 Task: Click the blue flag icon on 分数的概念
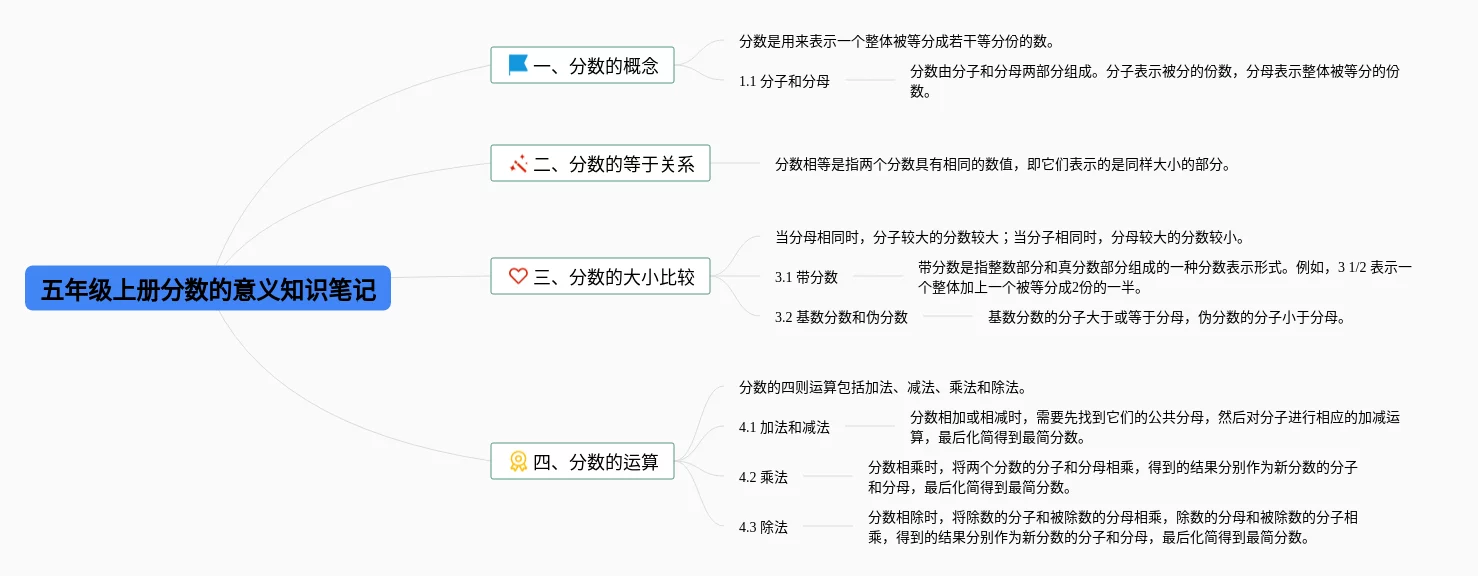tap(517, 66)
